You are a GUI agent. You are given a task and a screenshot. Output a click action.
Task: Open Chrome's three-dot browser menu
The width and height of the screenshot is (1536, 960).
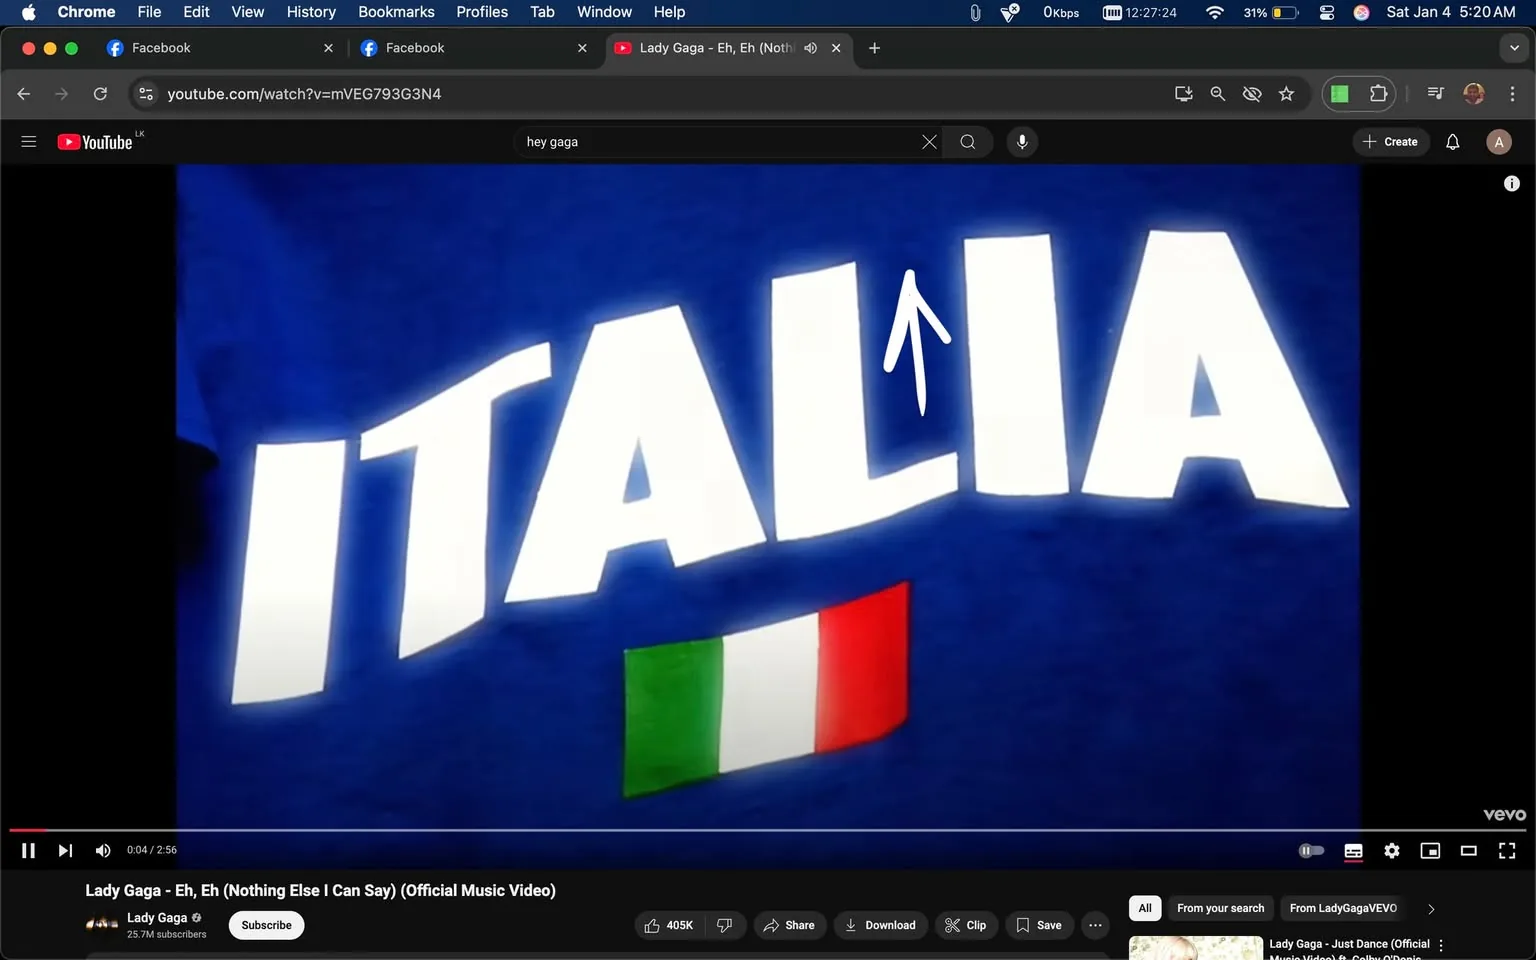(1513, 93)
